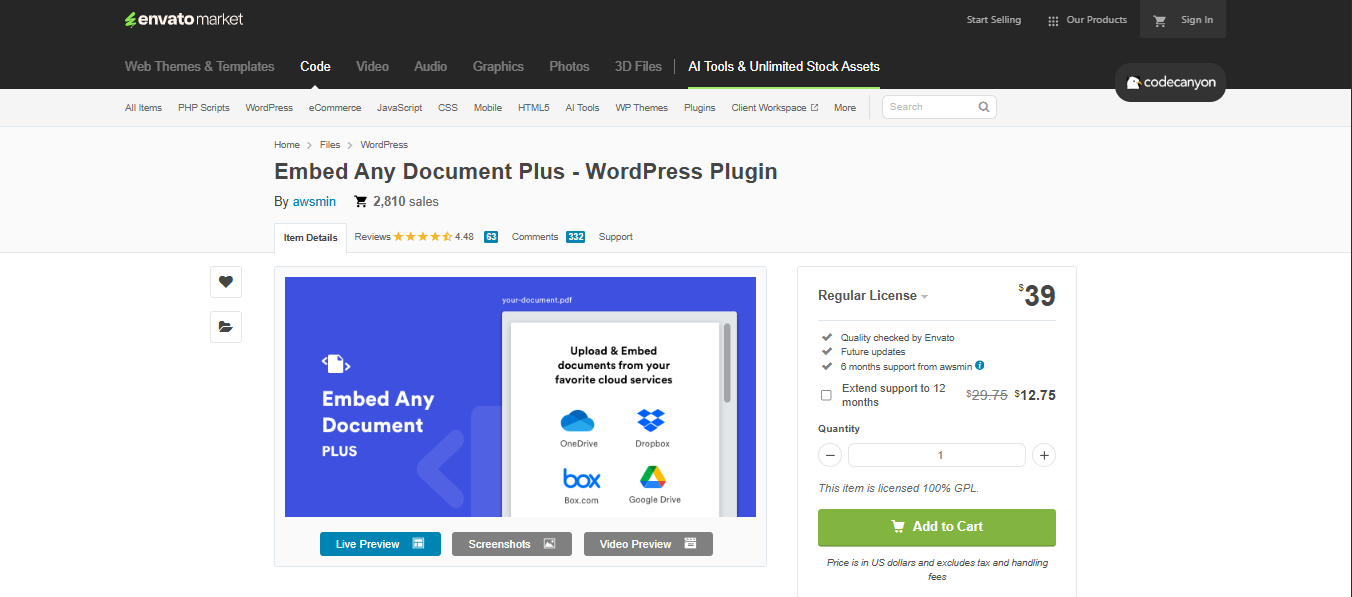Screen dimensions: 1352x597
Task: Click the CodeCanyon logo badge
Action: [1170, 83]
